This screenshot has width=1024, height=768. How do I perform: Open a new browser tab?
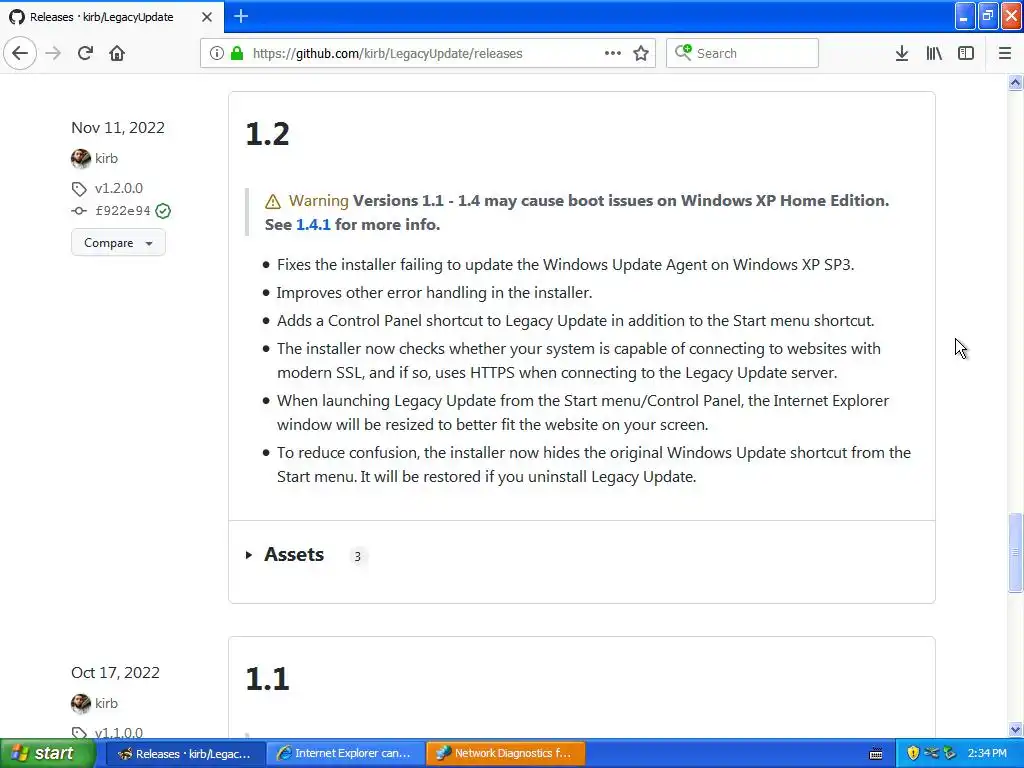coord(240,16)
